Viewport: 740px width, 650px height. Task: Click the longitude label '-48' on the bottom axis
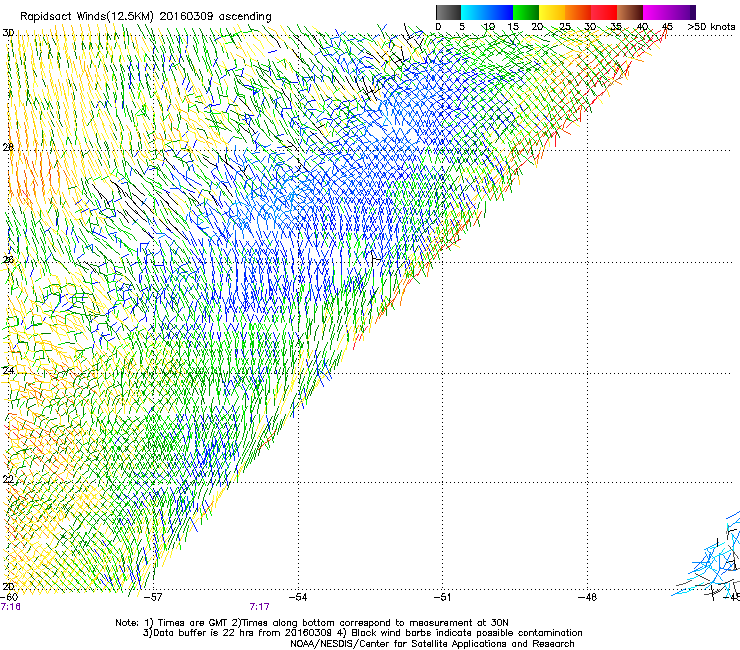587,597
